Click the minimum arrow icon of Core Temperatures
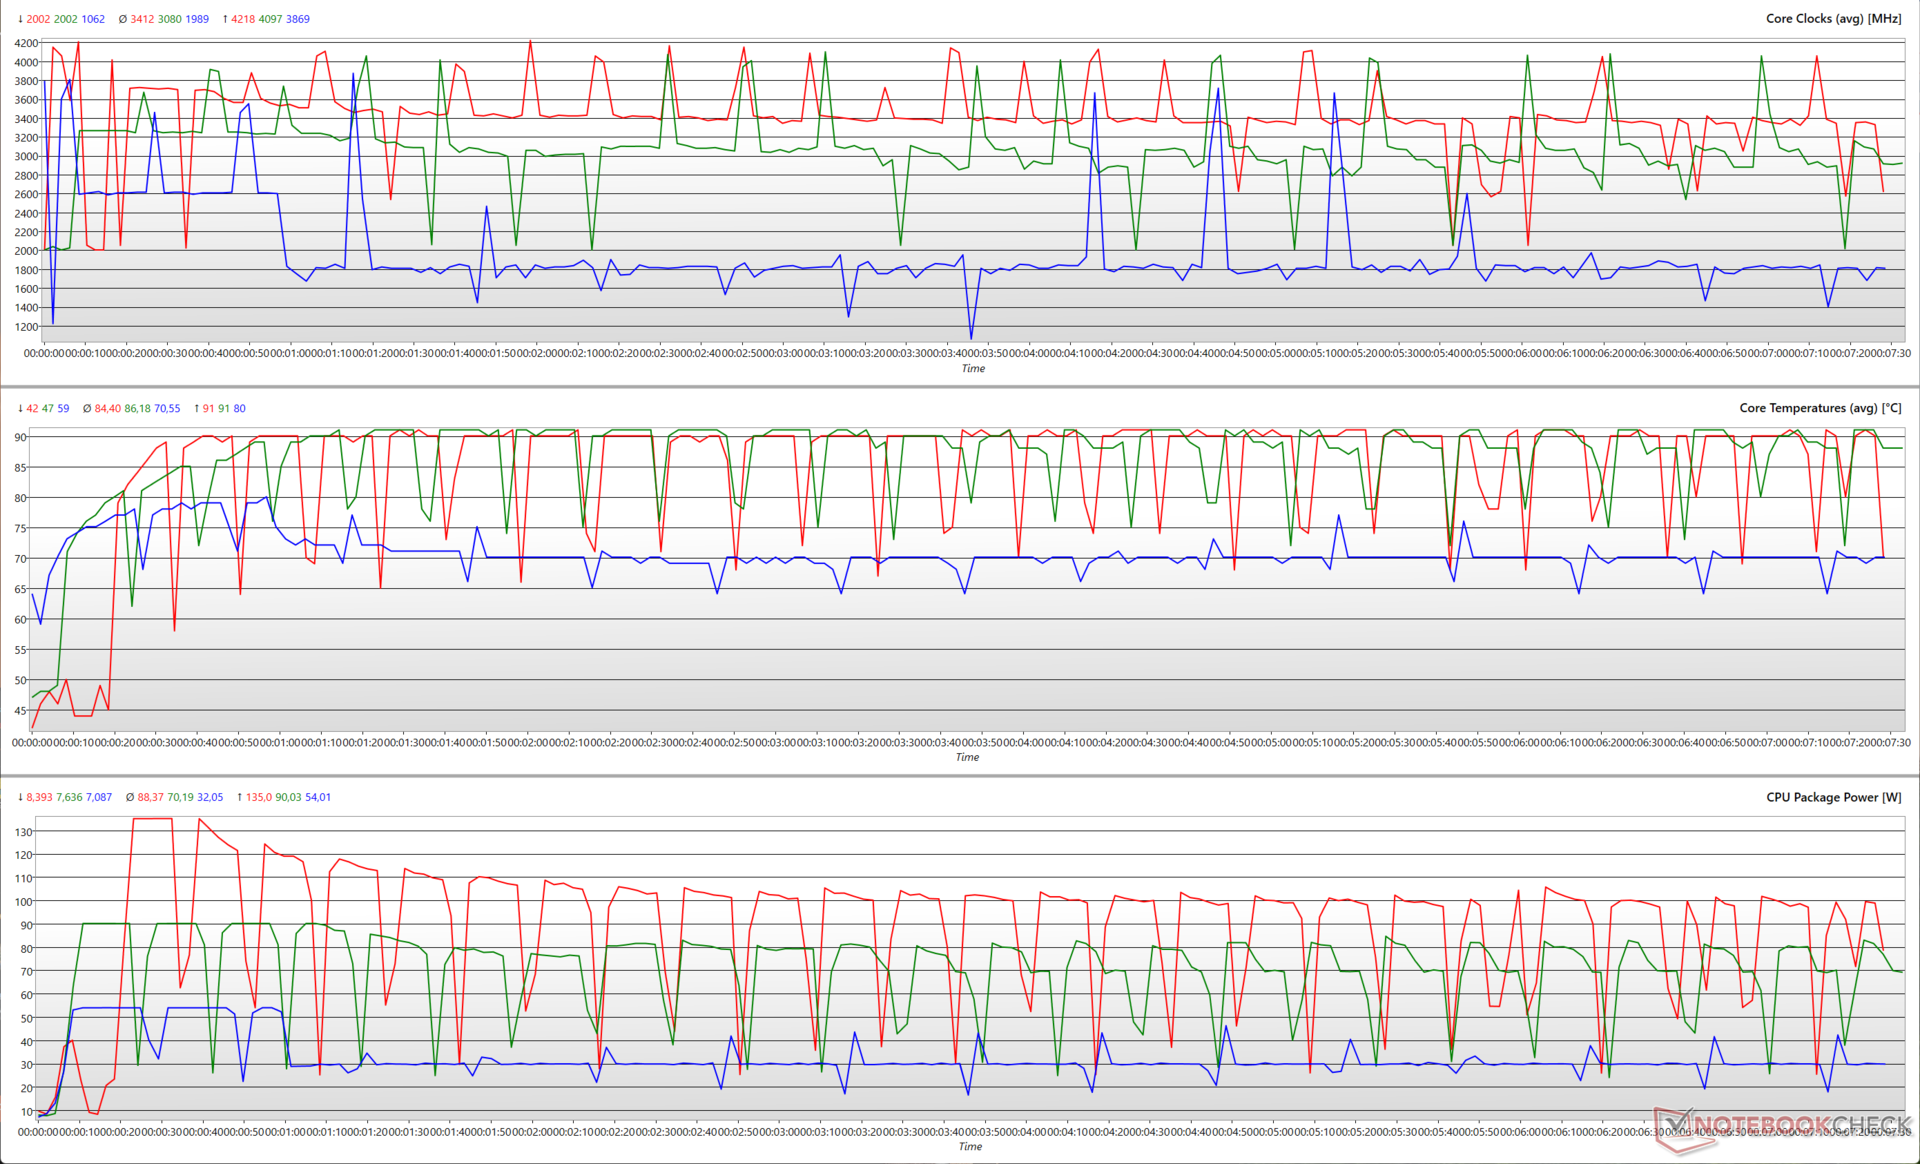The width and height of the screenshot is (1920, 1164). (x=20, y=408)
